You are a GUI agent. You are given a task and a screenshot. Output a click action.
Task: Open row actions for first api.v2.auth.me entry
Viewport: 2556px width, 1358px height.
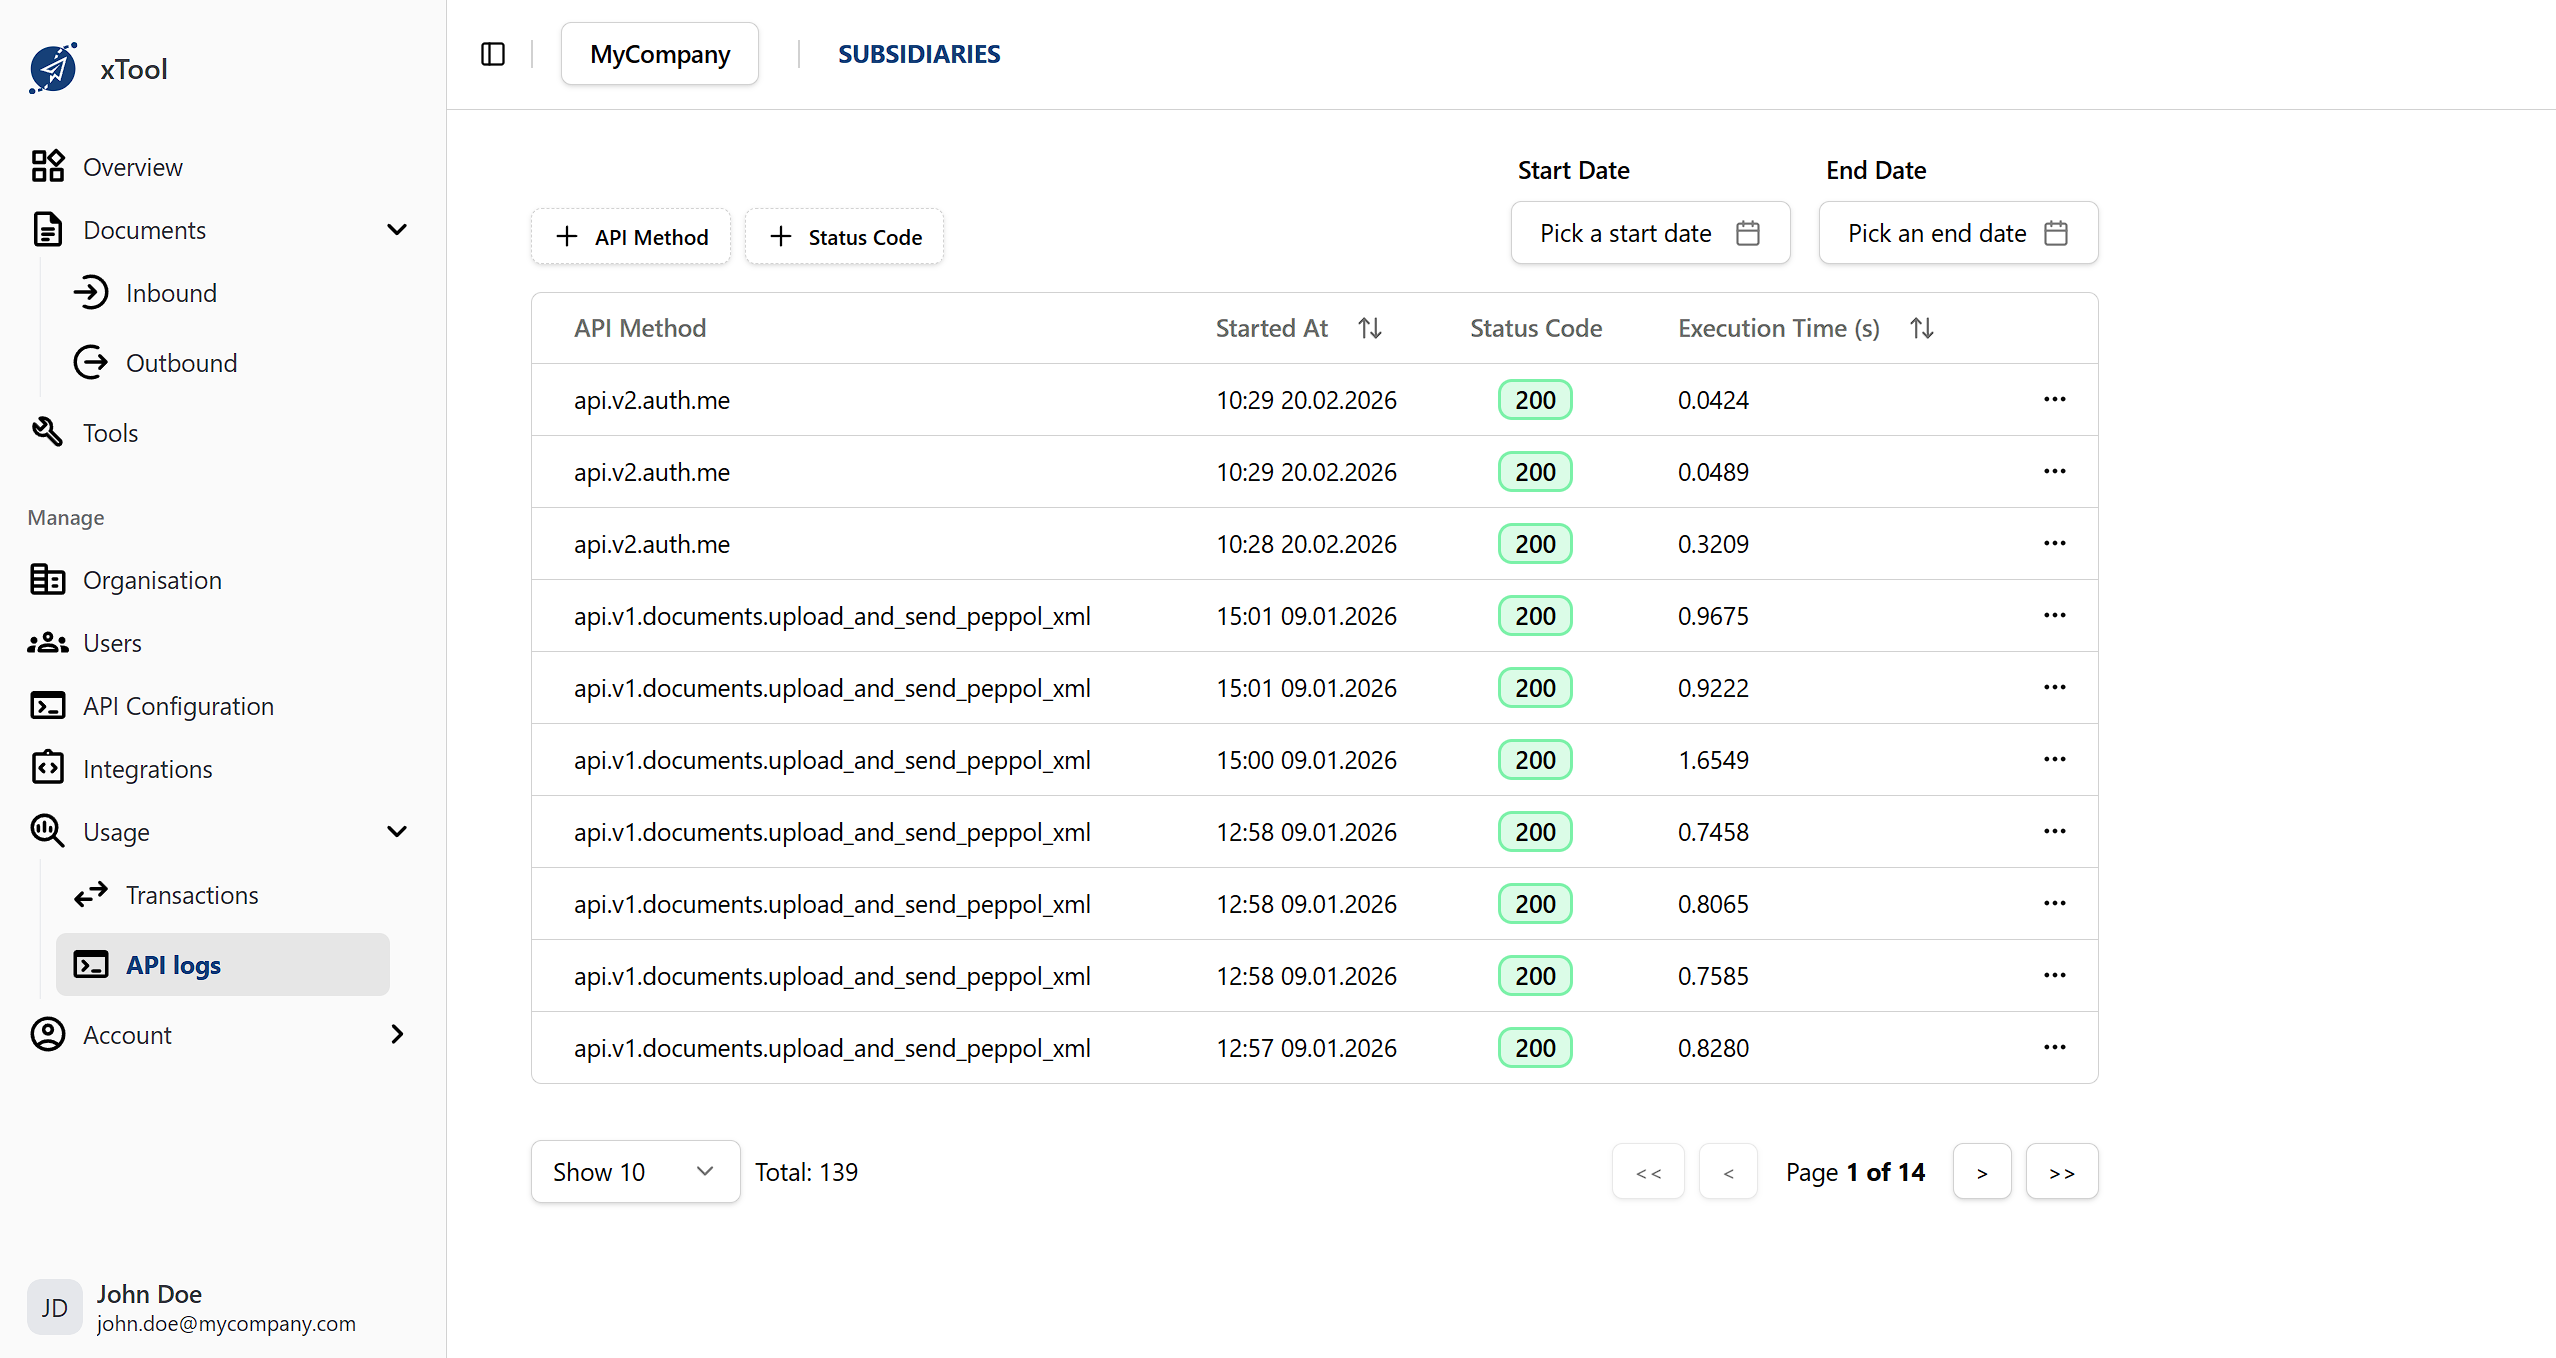point(2054,399)
